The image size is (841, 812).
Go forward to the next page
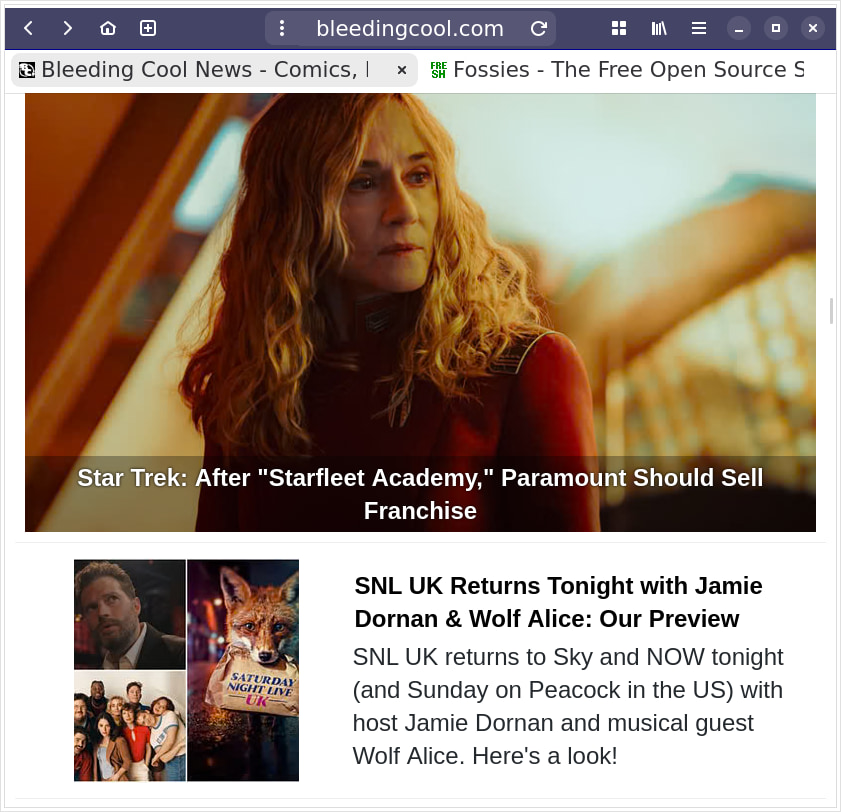(x=68, y=28)
